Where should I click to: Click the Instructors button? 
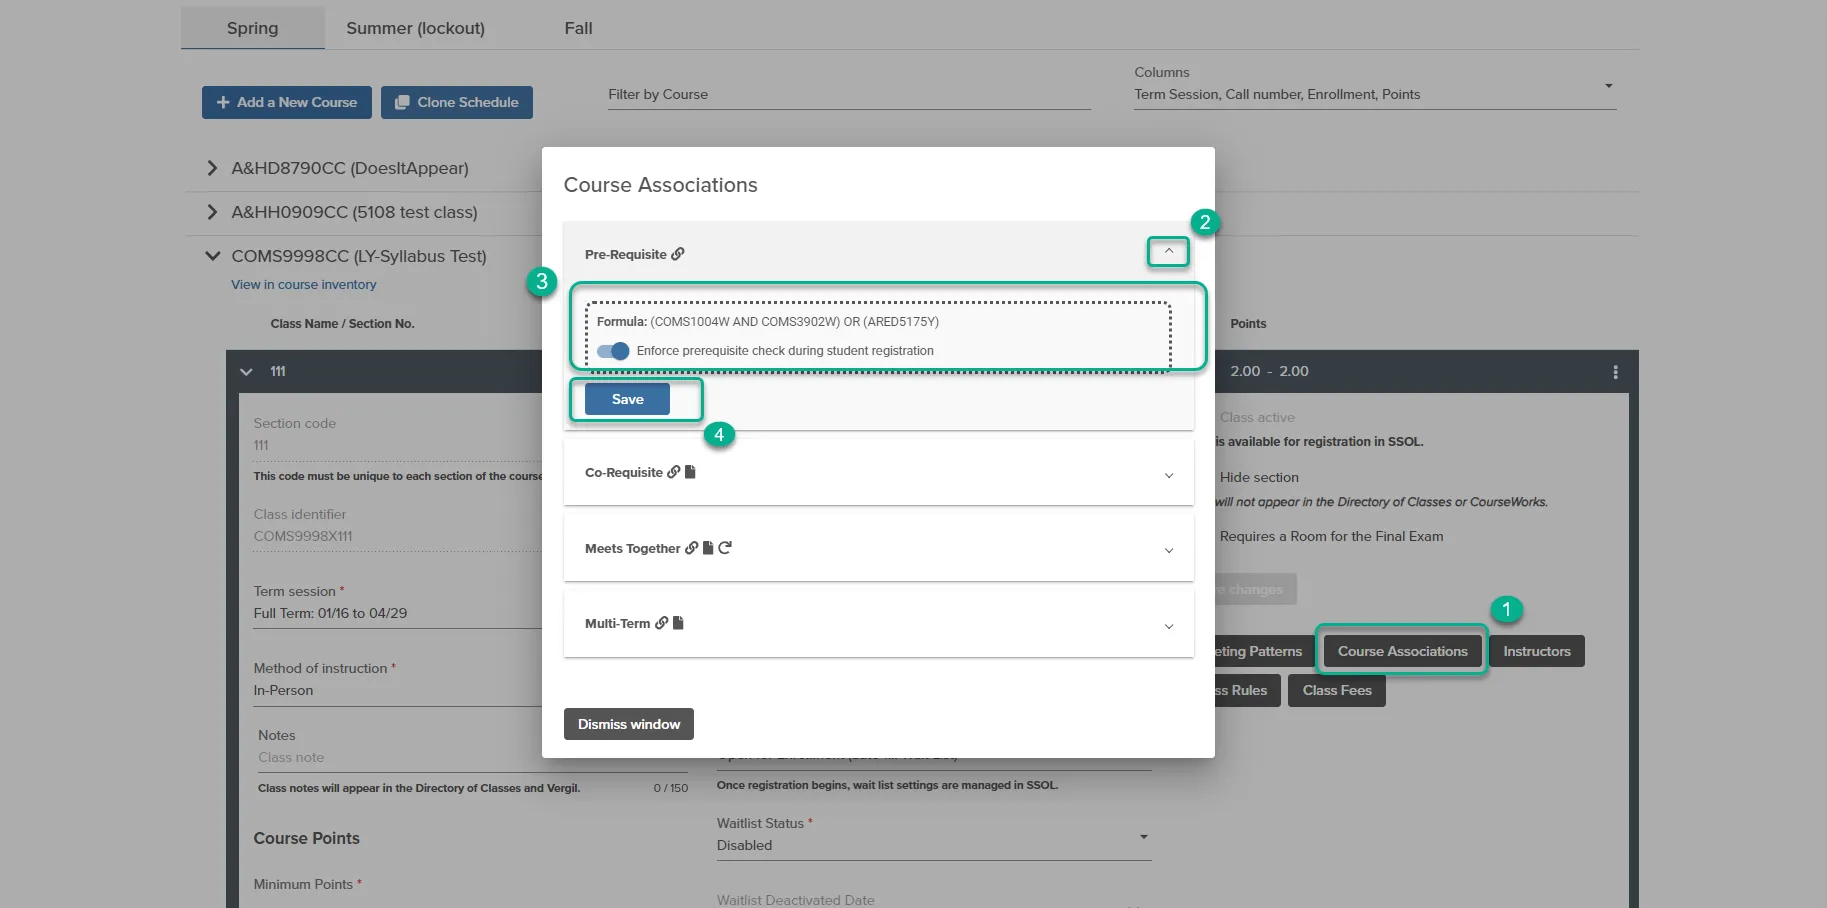point(1537,651)
